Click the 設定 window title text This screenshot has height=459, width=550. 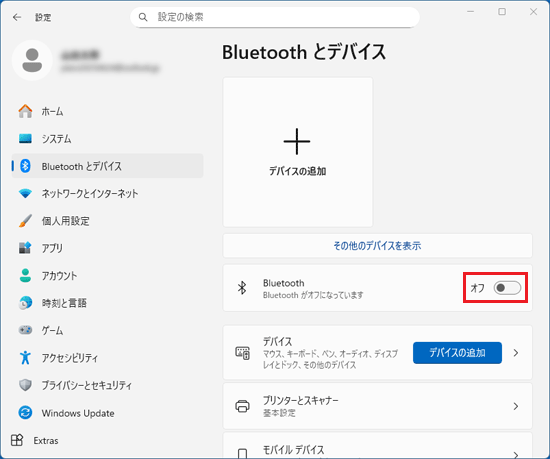tap(43, 17)
